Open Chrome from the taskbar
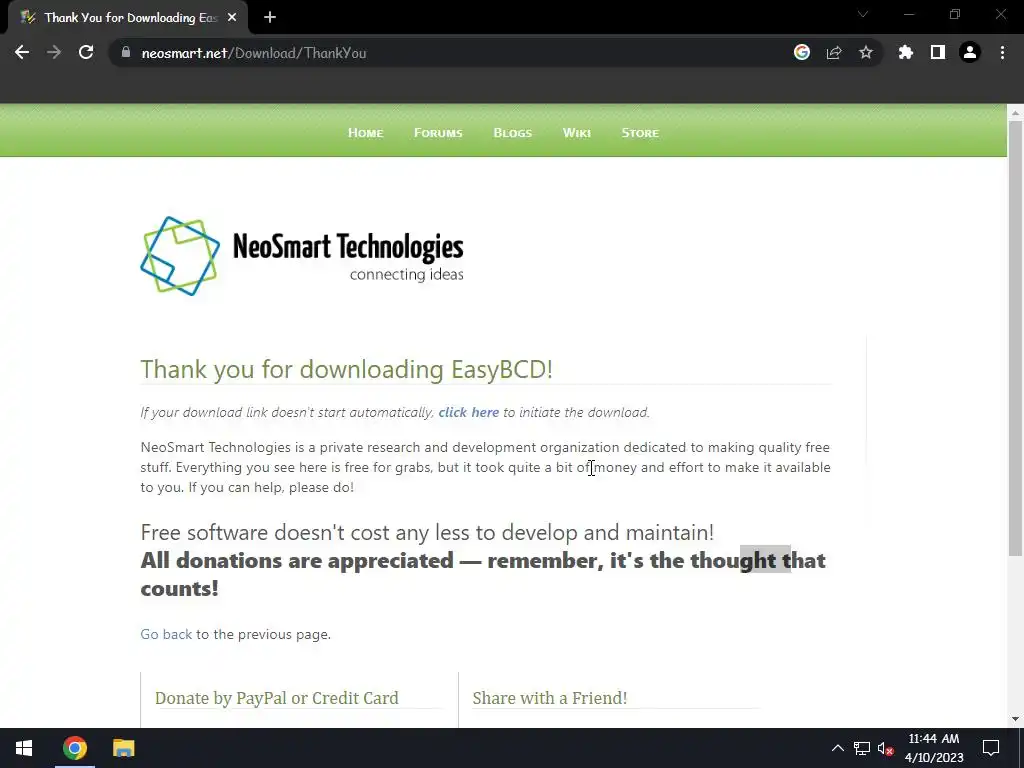Screen dimensions: 1024x768 75,748
